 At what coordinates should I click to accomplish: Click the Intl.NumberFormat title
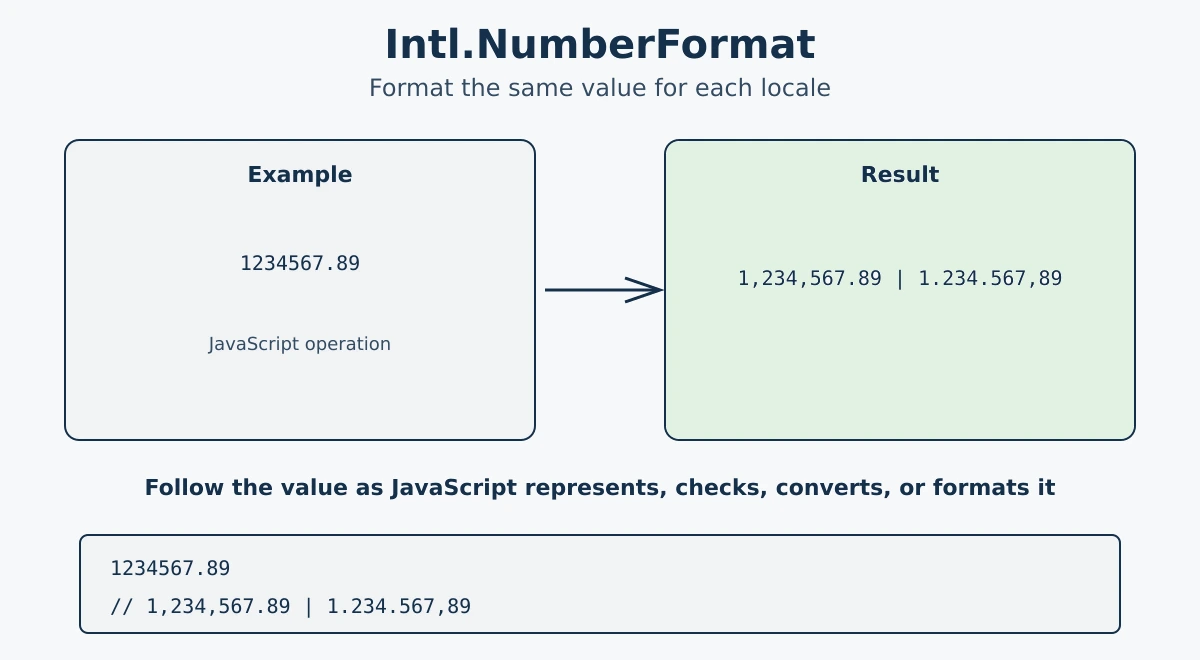point(600,45)
